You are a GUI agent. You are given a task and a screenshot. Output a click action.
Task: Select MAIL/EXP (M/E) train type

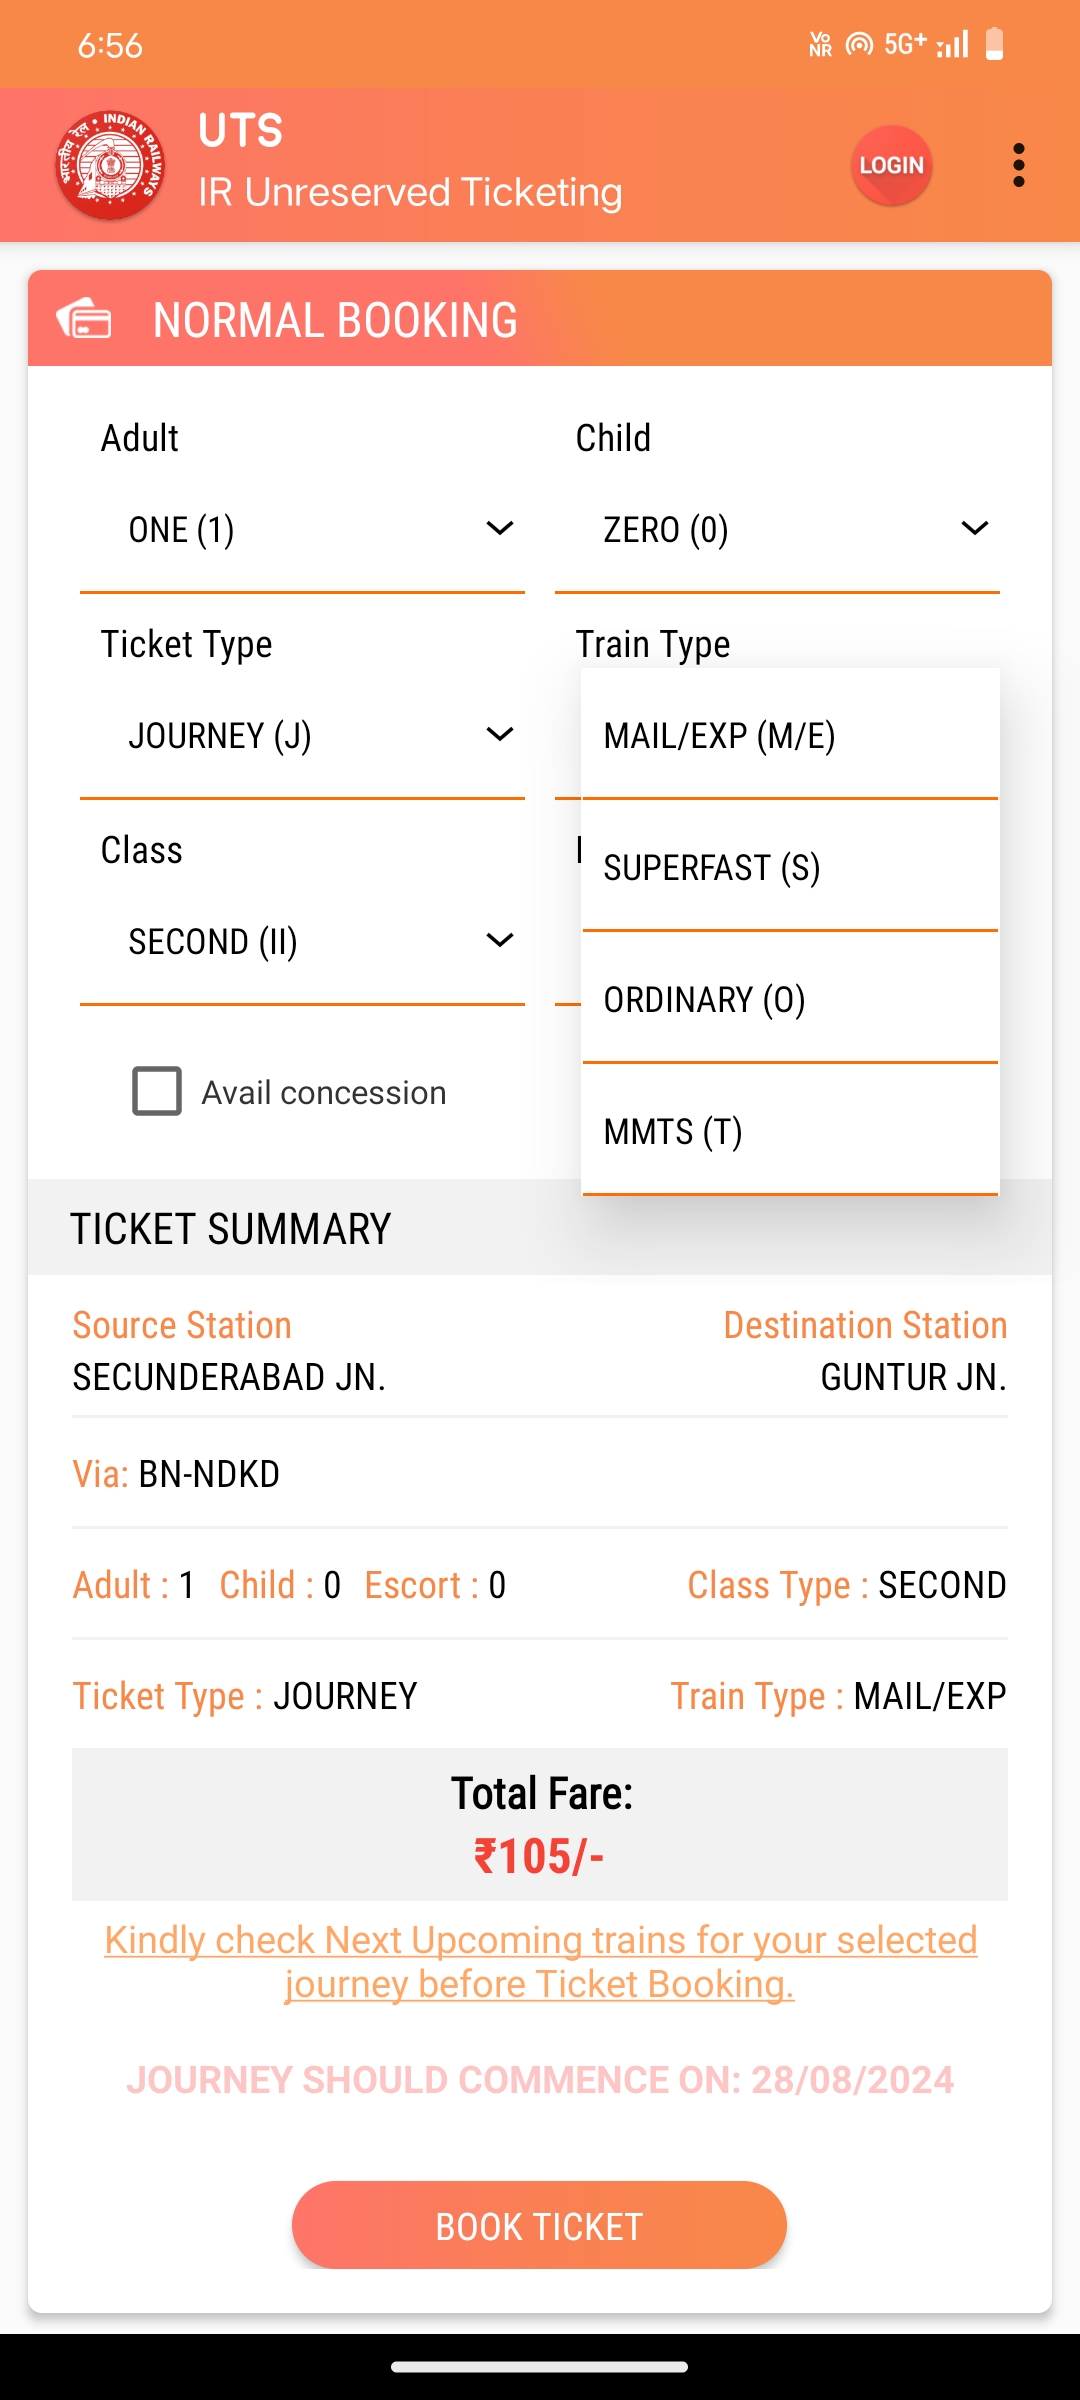tap(790, 735)
